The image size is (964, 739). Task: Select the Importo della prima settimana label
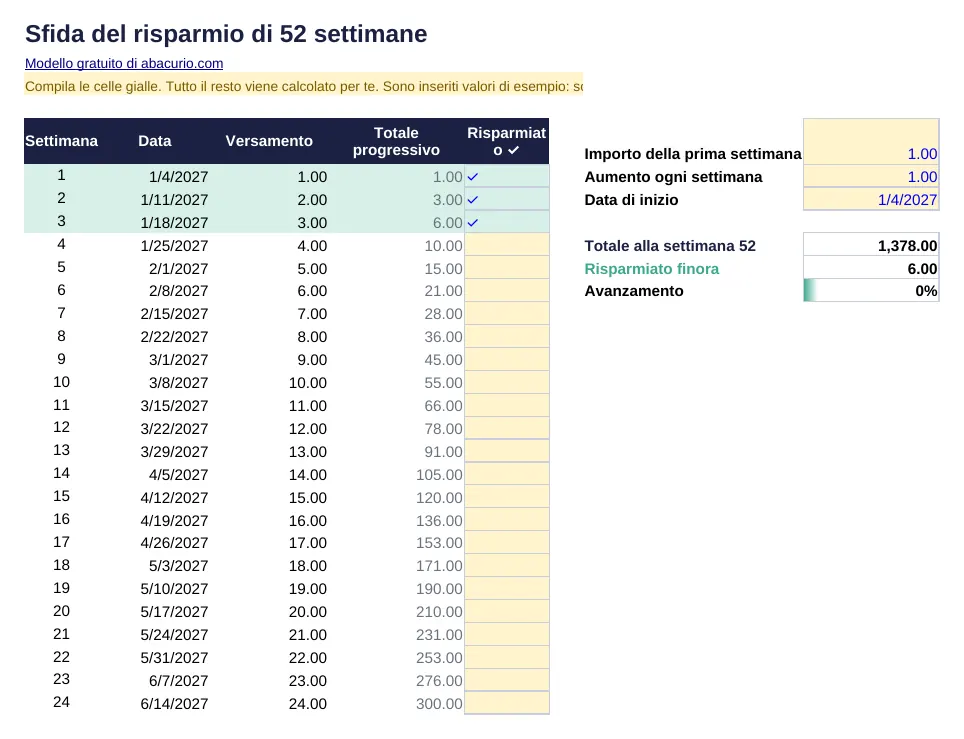[693, 154]
